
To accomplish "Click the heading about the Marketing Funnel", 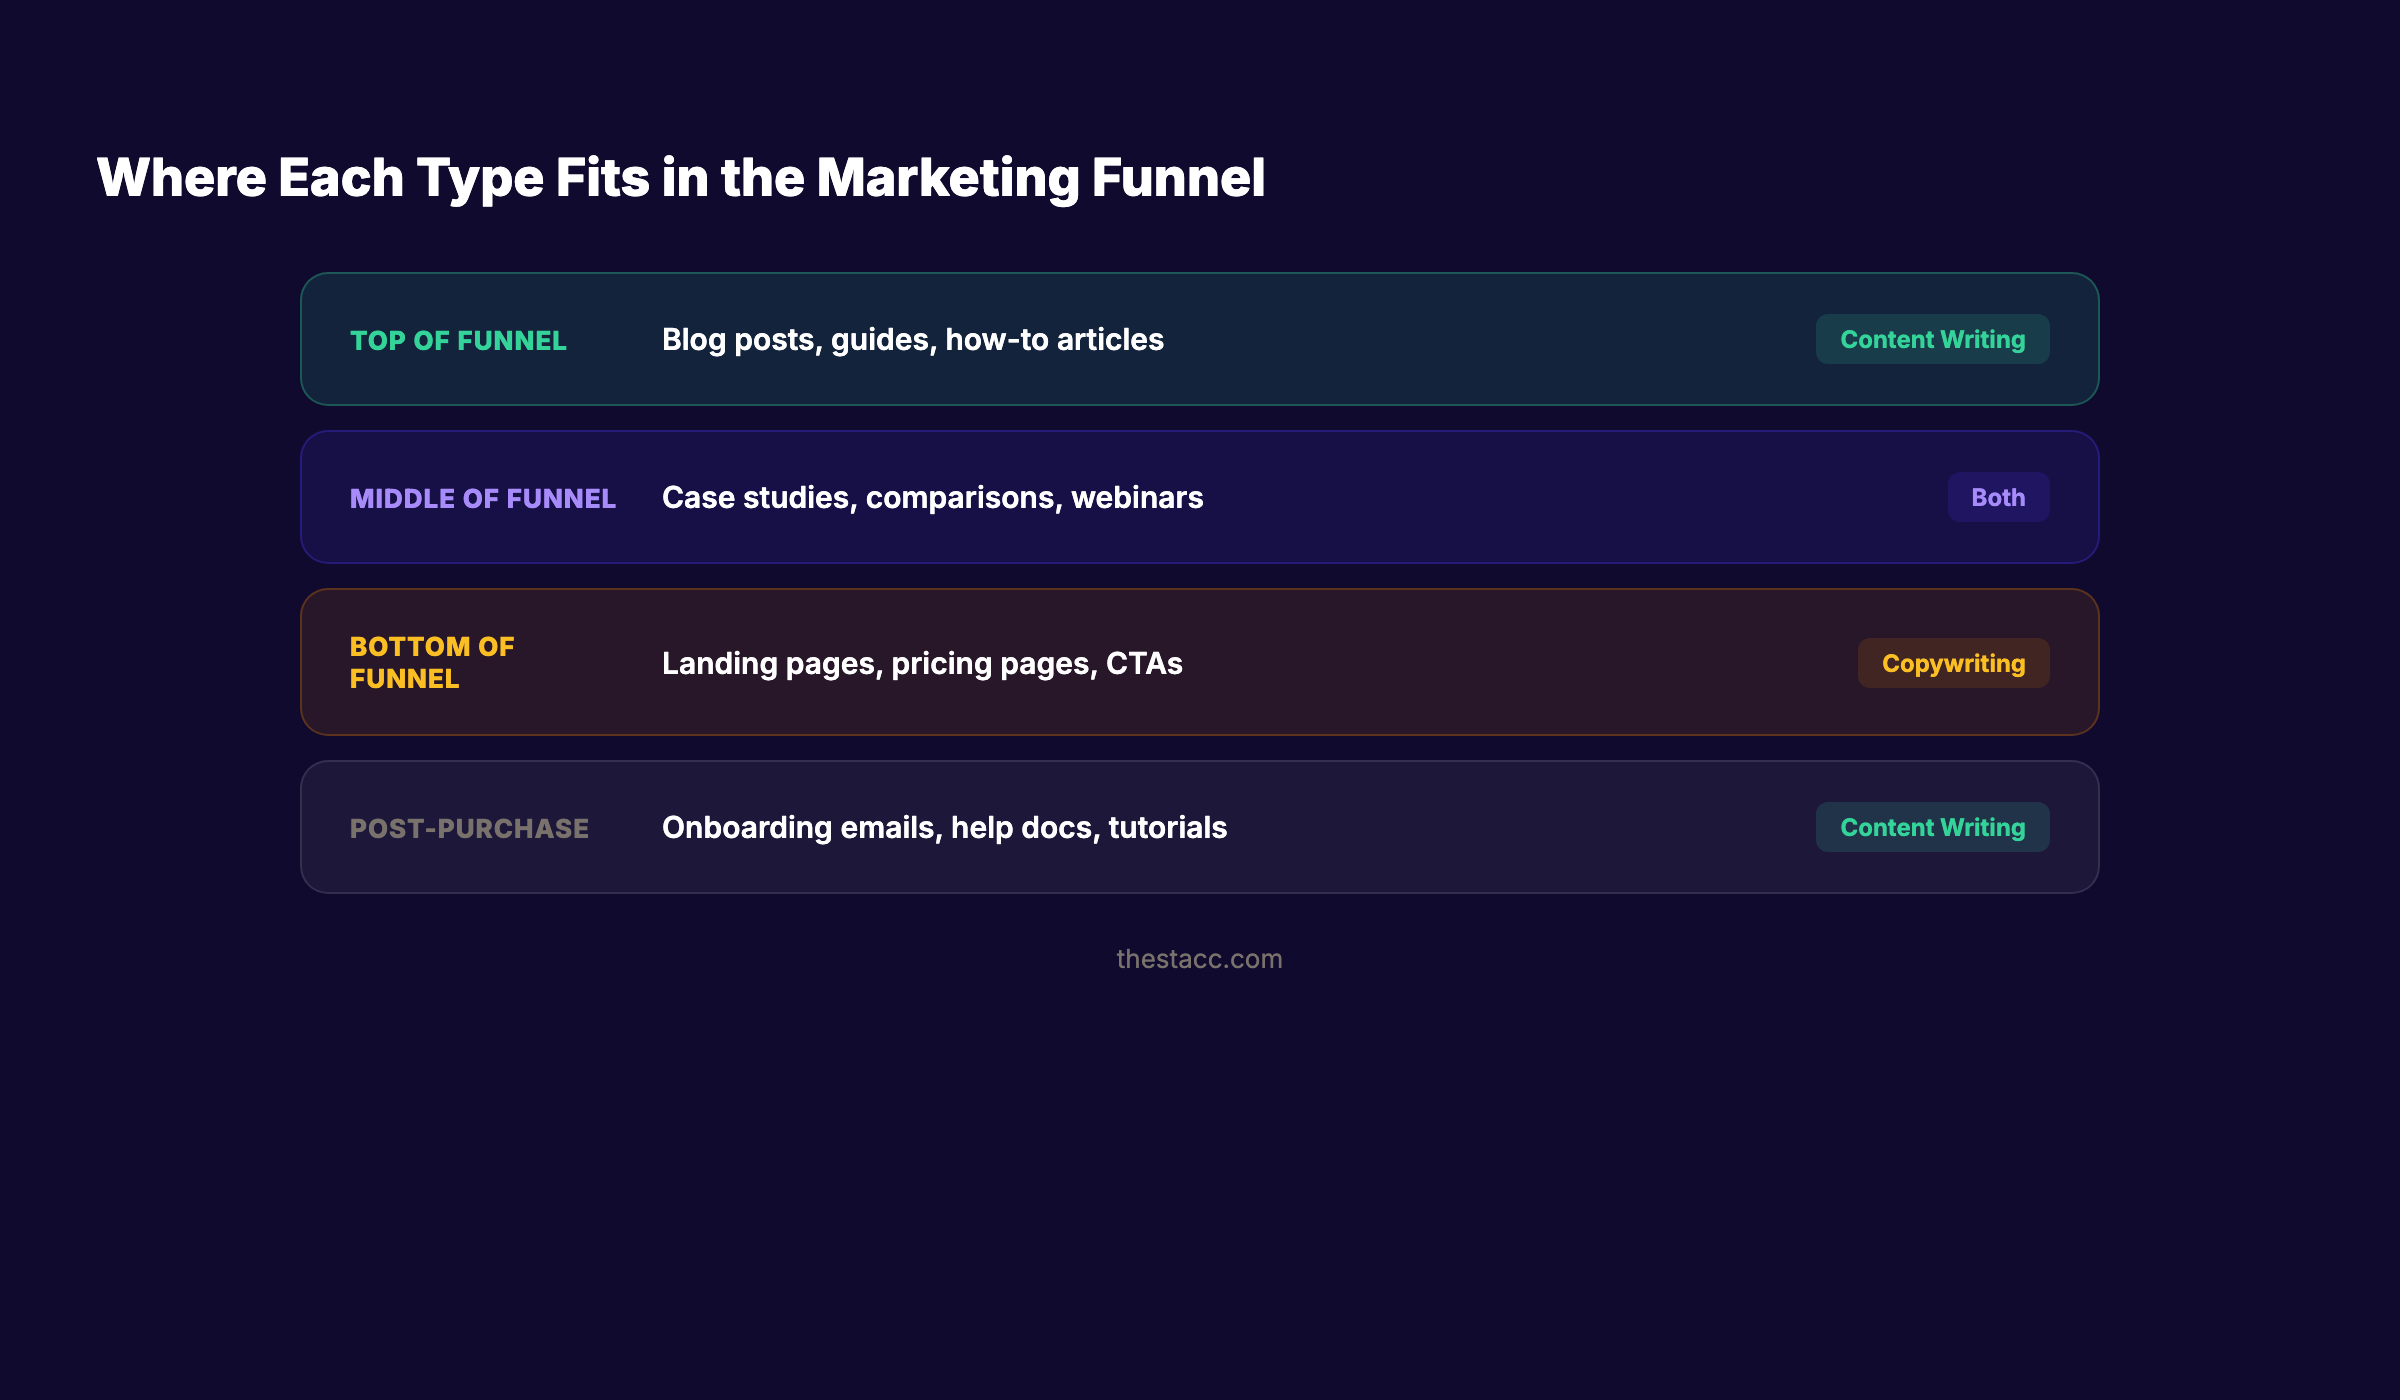I will (681, 178).
